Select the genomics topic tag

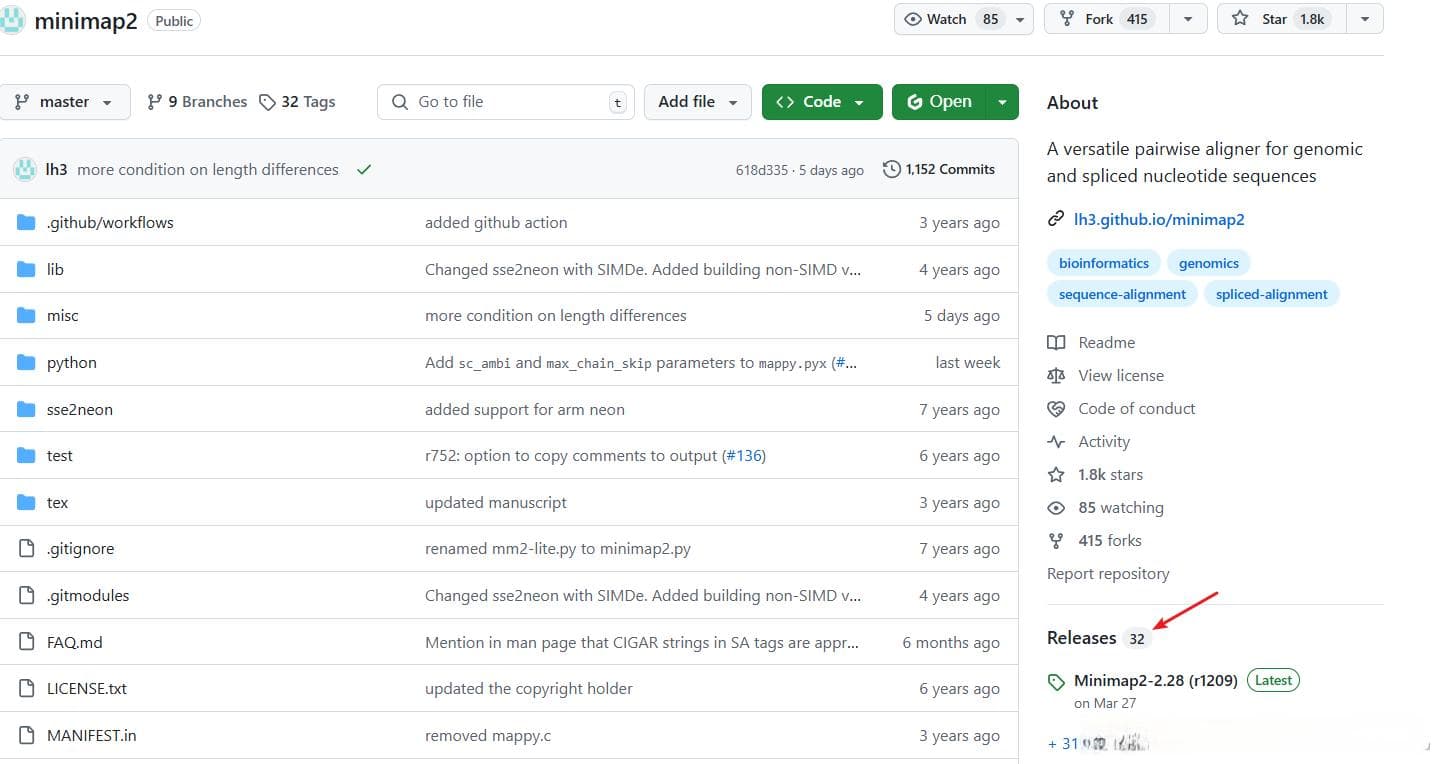(x=1209, y=263)
